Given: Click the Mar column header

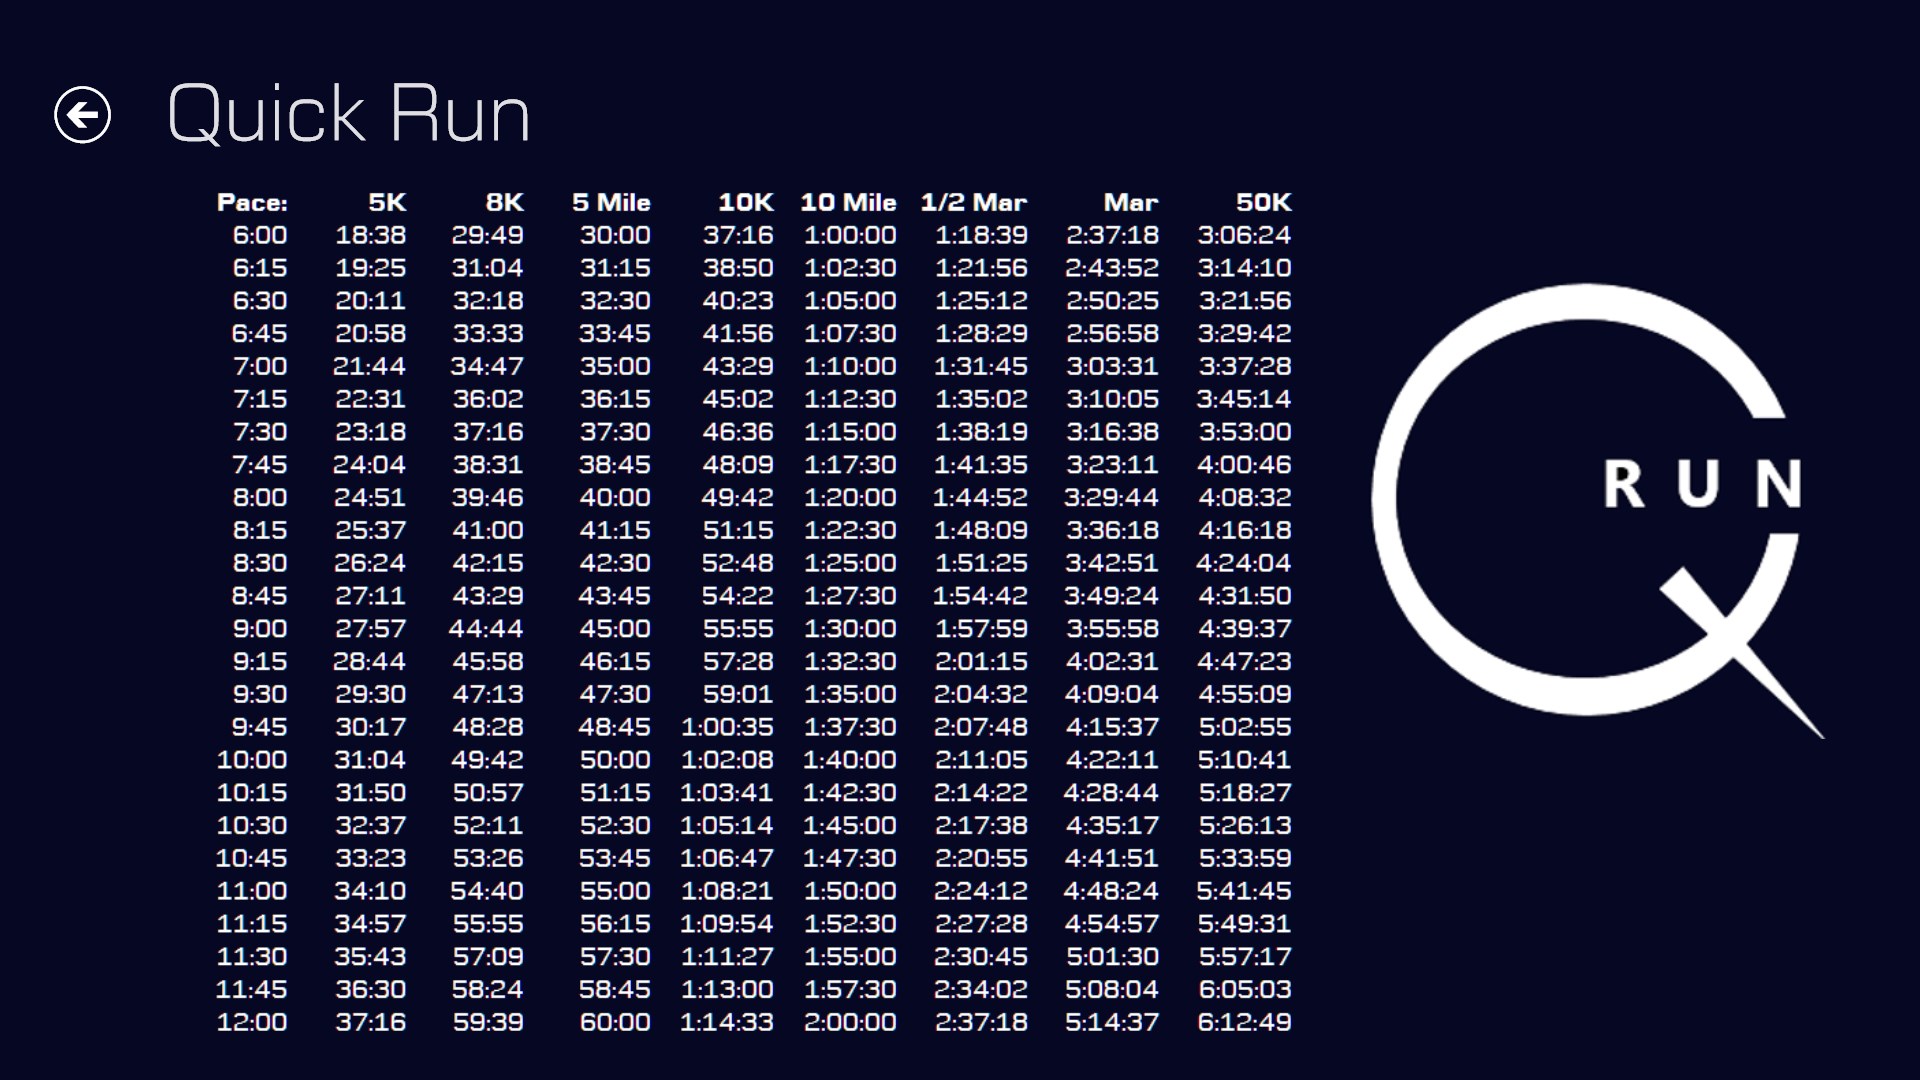Looking at the screenshot, I should click(x=1130, y=203).
